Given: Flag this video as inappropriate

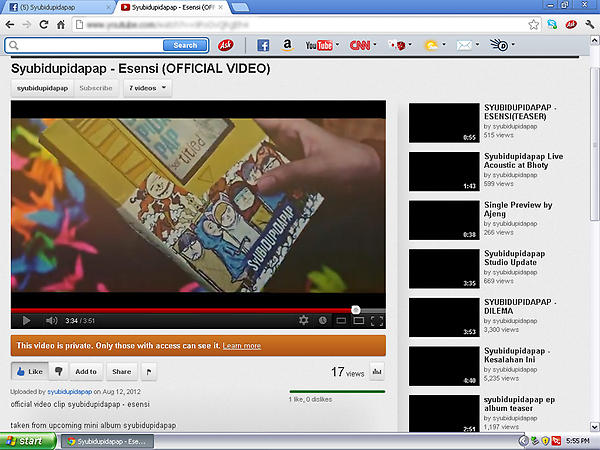Looking at the screenshot, I should coord(149,371).
